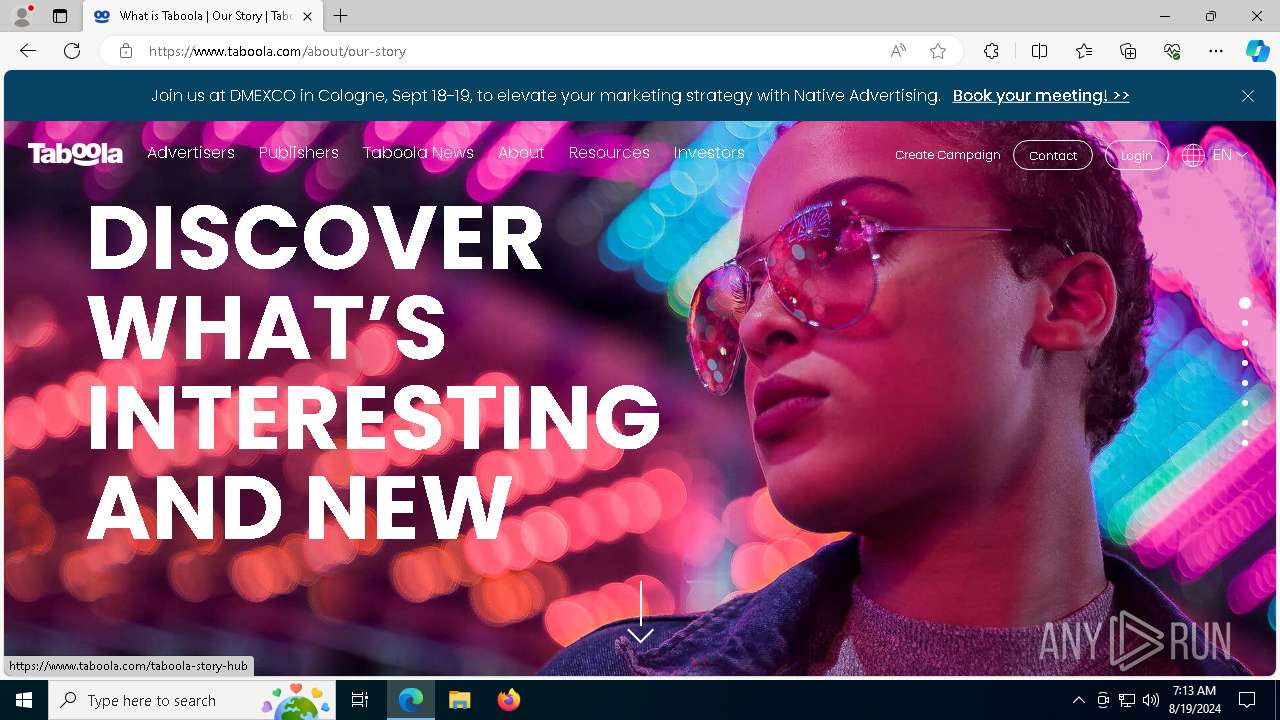Open the volume control tray icon
Viewport: 1280px width, 720px height.
1151,700
